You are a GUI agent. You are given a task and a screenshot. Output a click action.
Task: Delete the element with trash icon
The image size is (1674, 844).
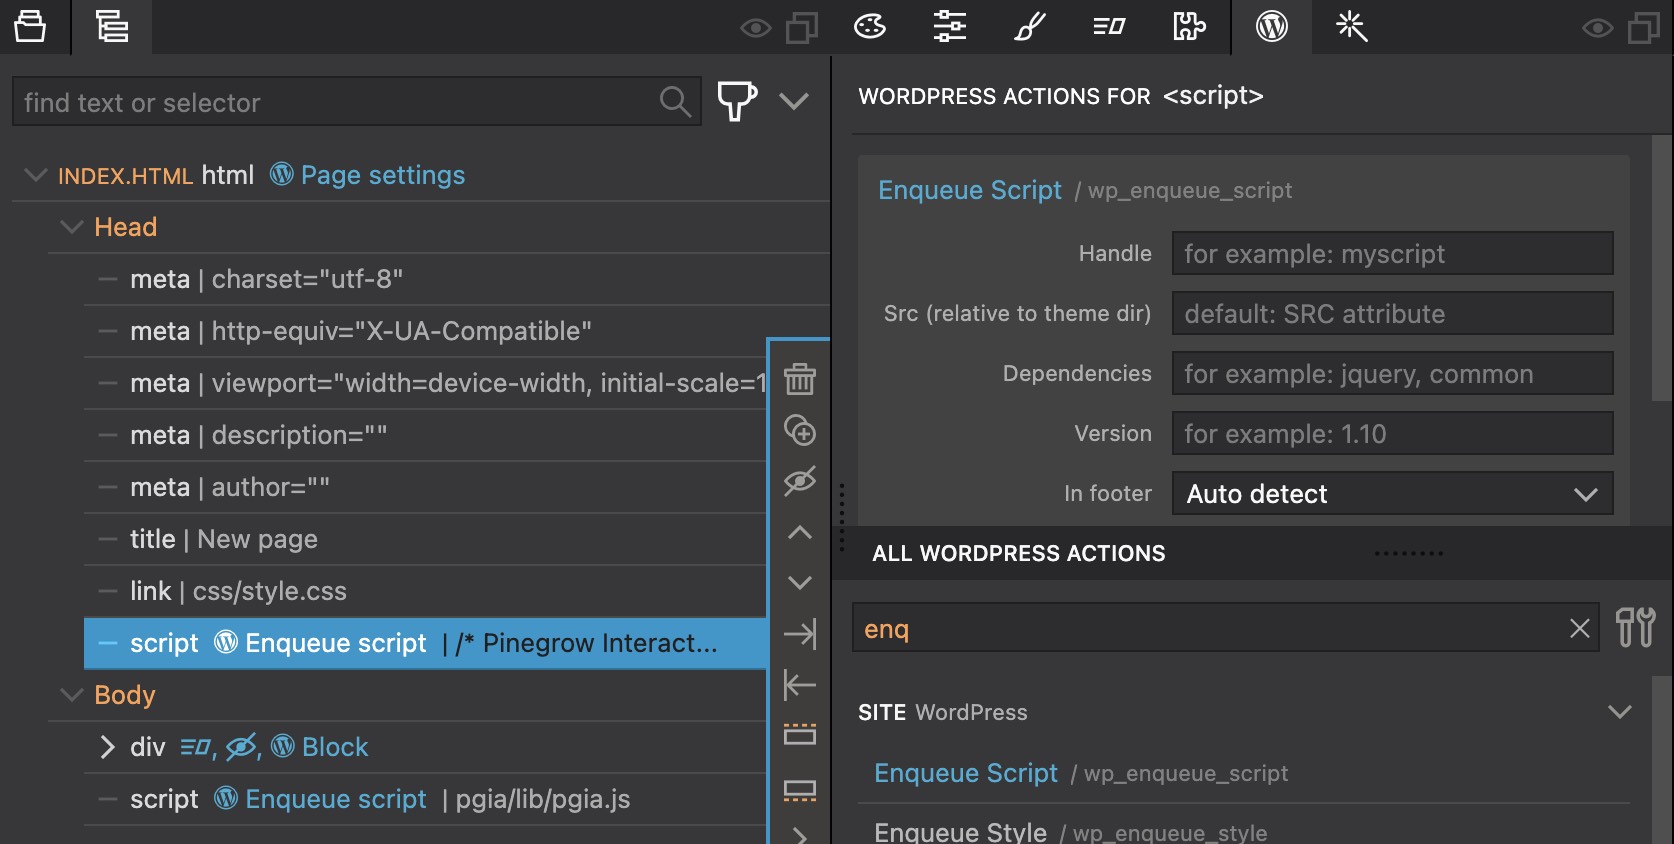[799, 379]
